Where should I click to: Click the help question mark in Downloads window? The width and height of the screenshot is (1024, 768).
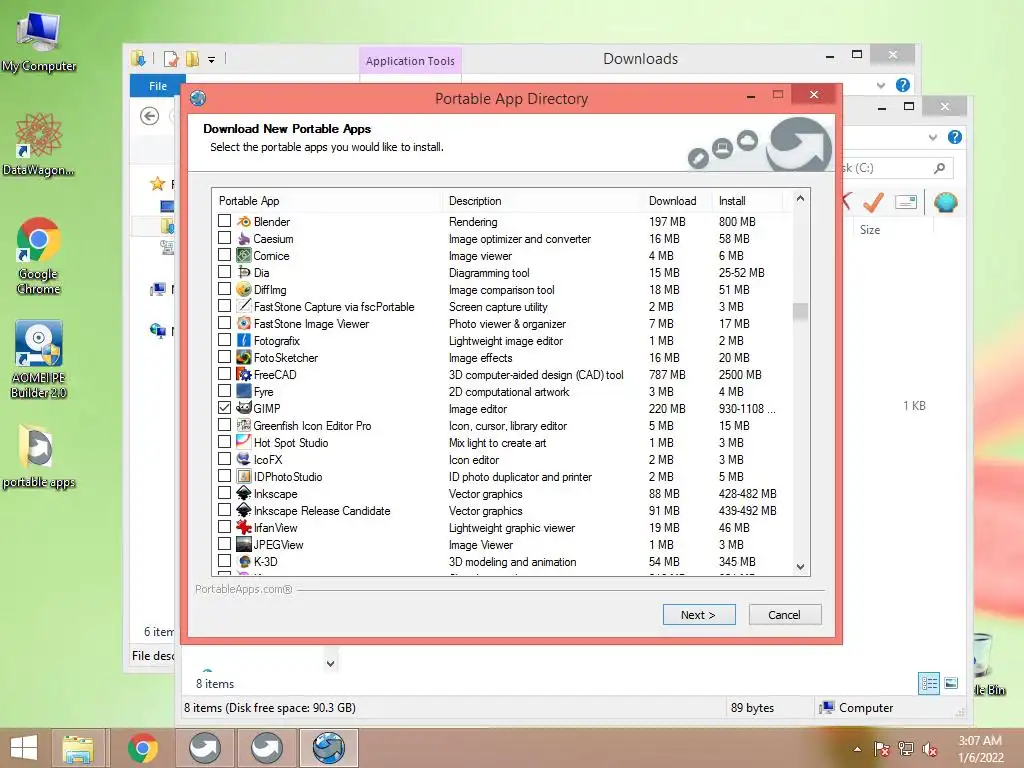pyautogui.click(x=903, y=85)
